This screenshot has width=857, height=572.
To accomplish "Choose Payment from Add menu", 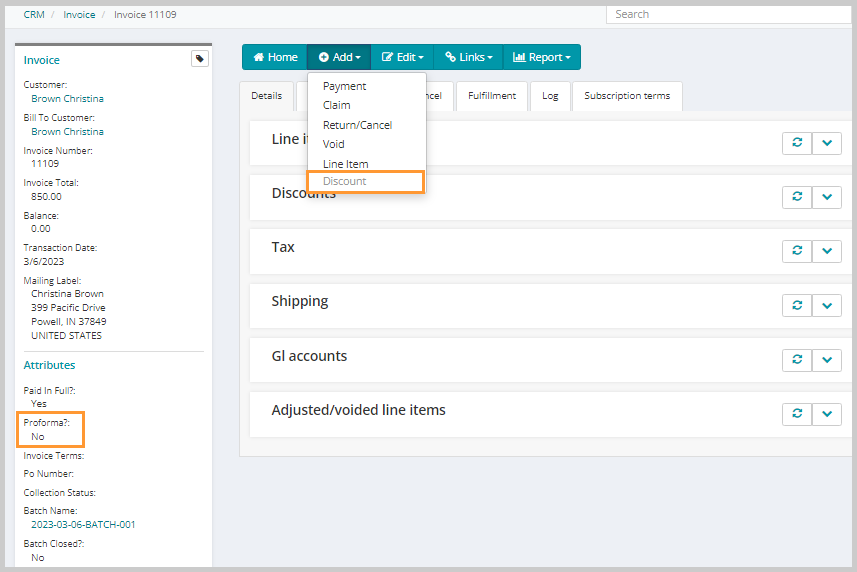I will pos(344,86).
